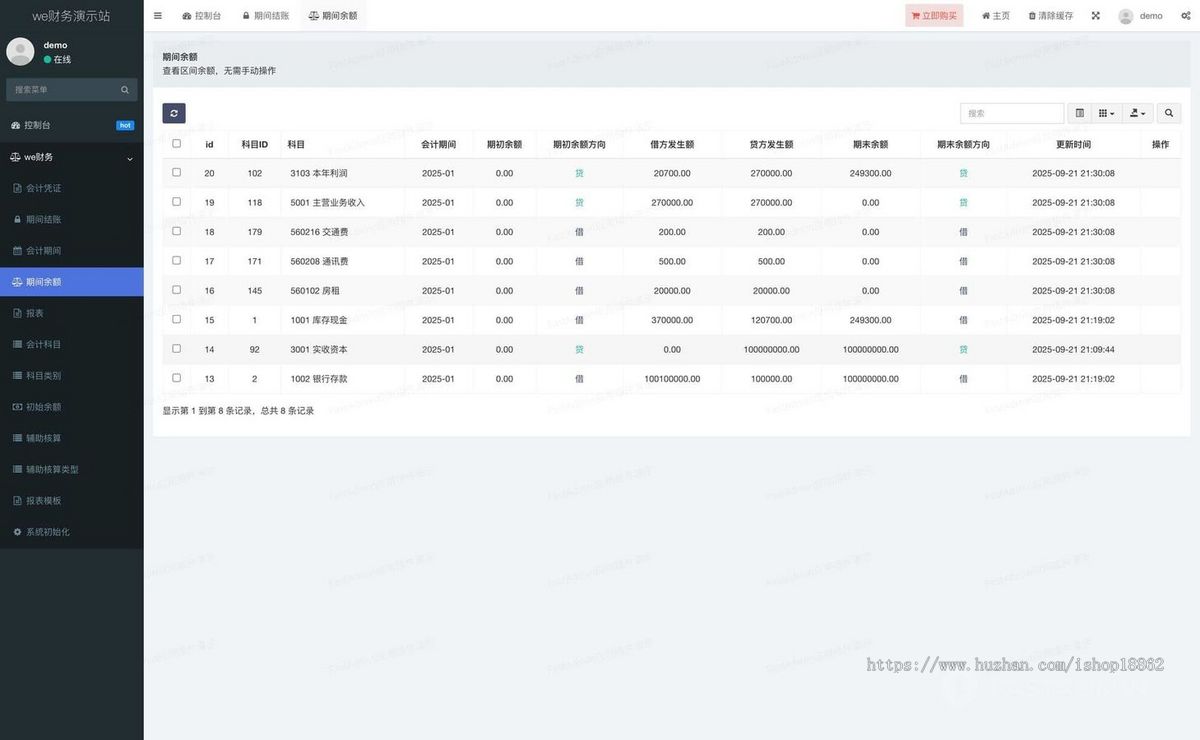Click the sidebar demo profile avatar
The height and width of the screenshot is (740, 1200).
pyautogui.click(x=20, y=52)
